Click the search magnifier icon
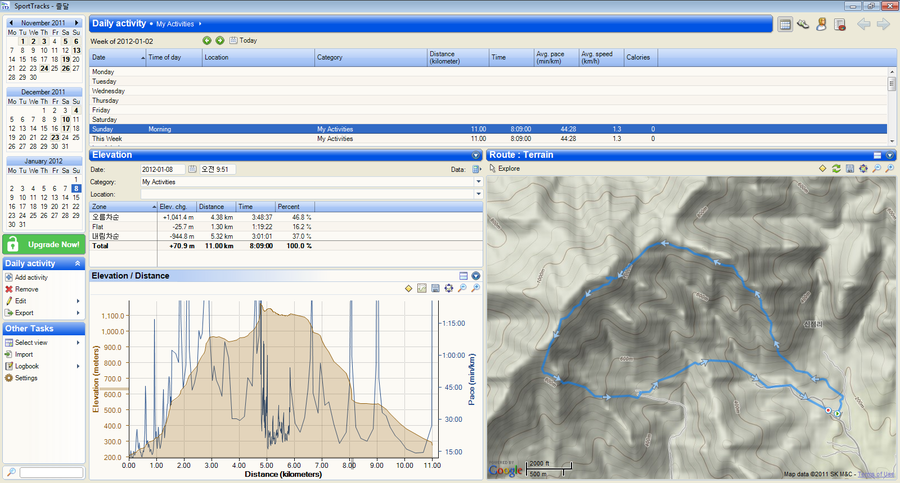 11,472
